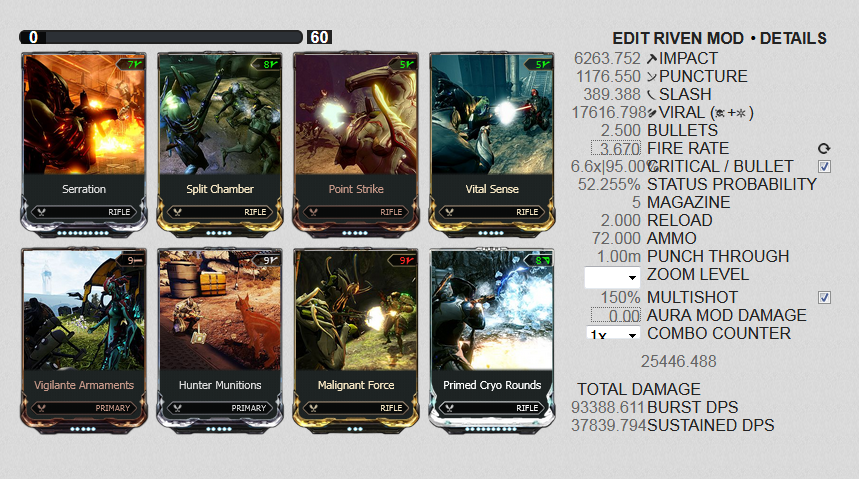Click the fire rate refresh icon
This screenshot has height=479, width=859.
click(x=824, y=149)
